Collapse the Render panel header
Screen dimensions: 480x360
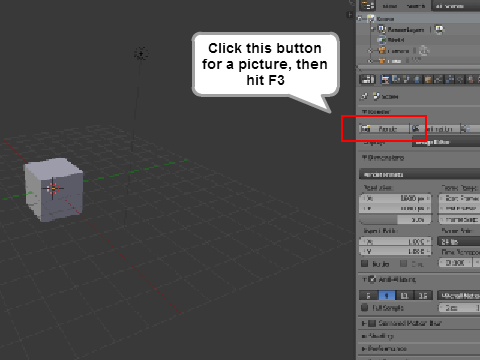tap(377, 111)
